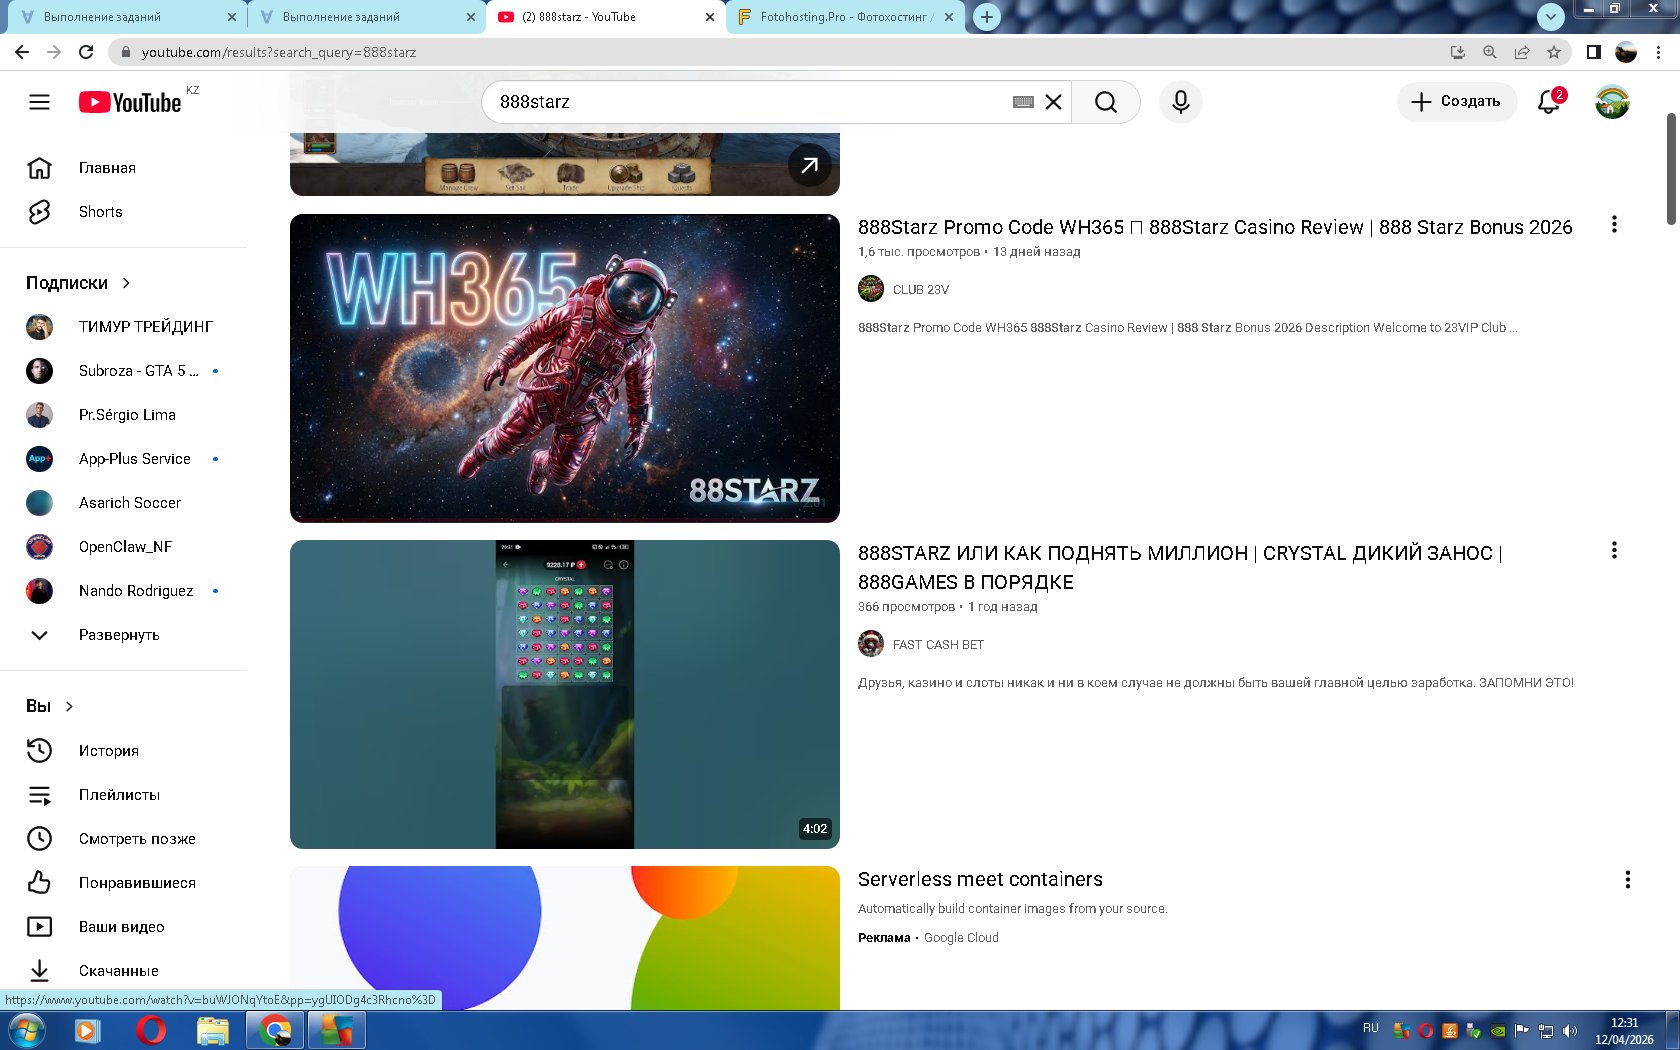The image size is (1680, 1050).
Task: Open the CLUB 23V channel link
Action: pyautogui.click(x=920, y=290)
